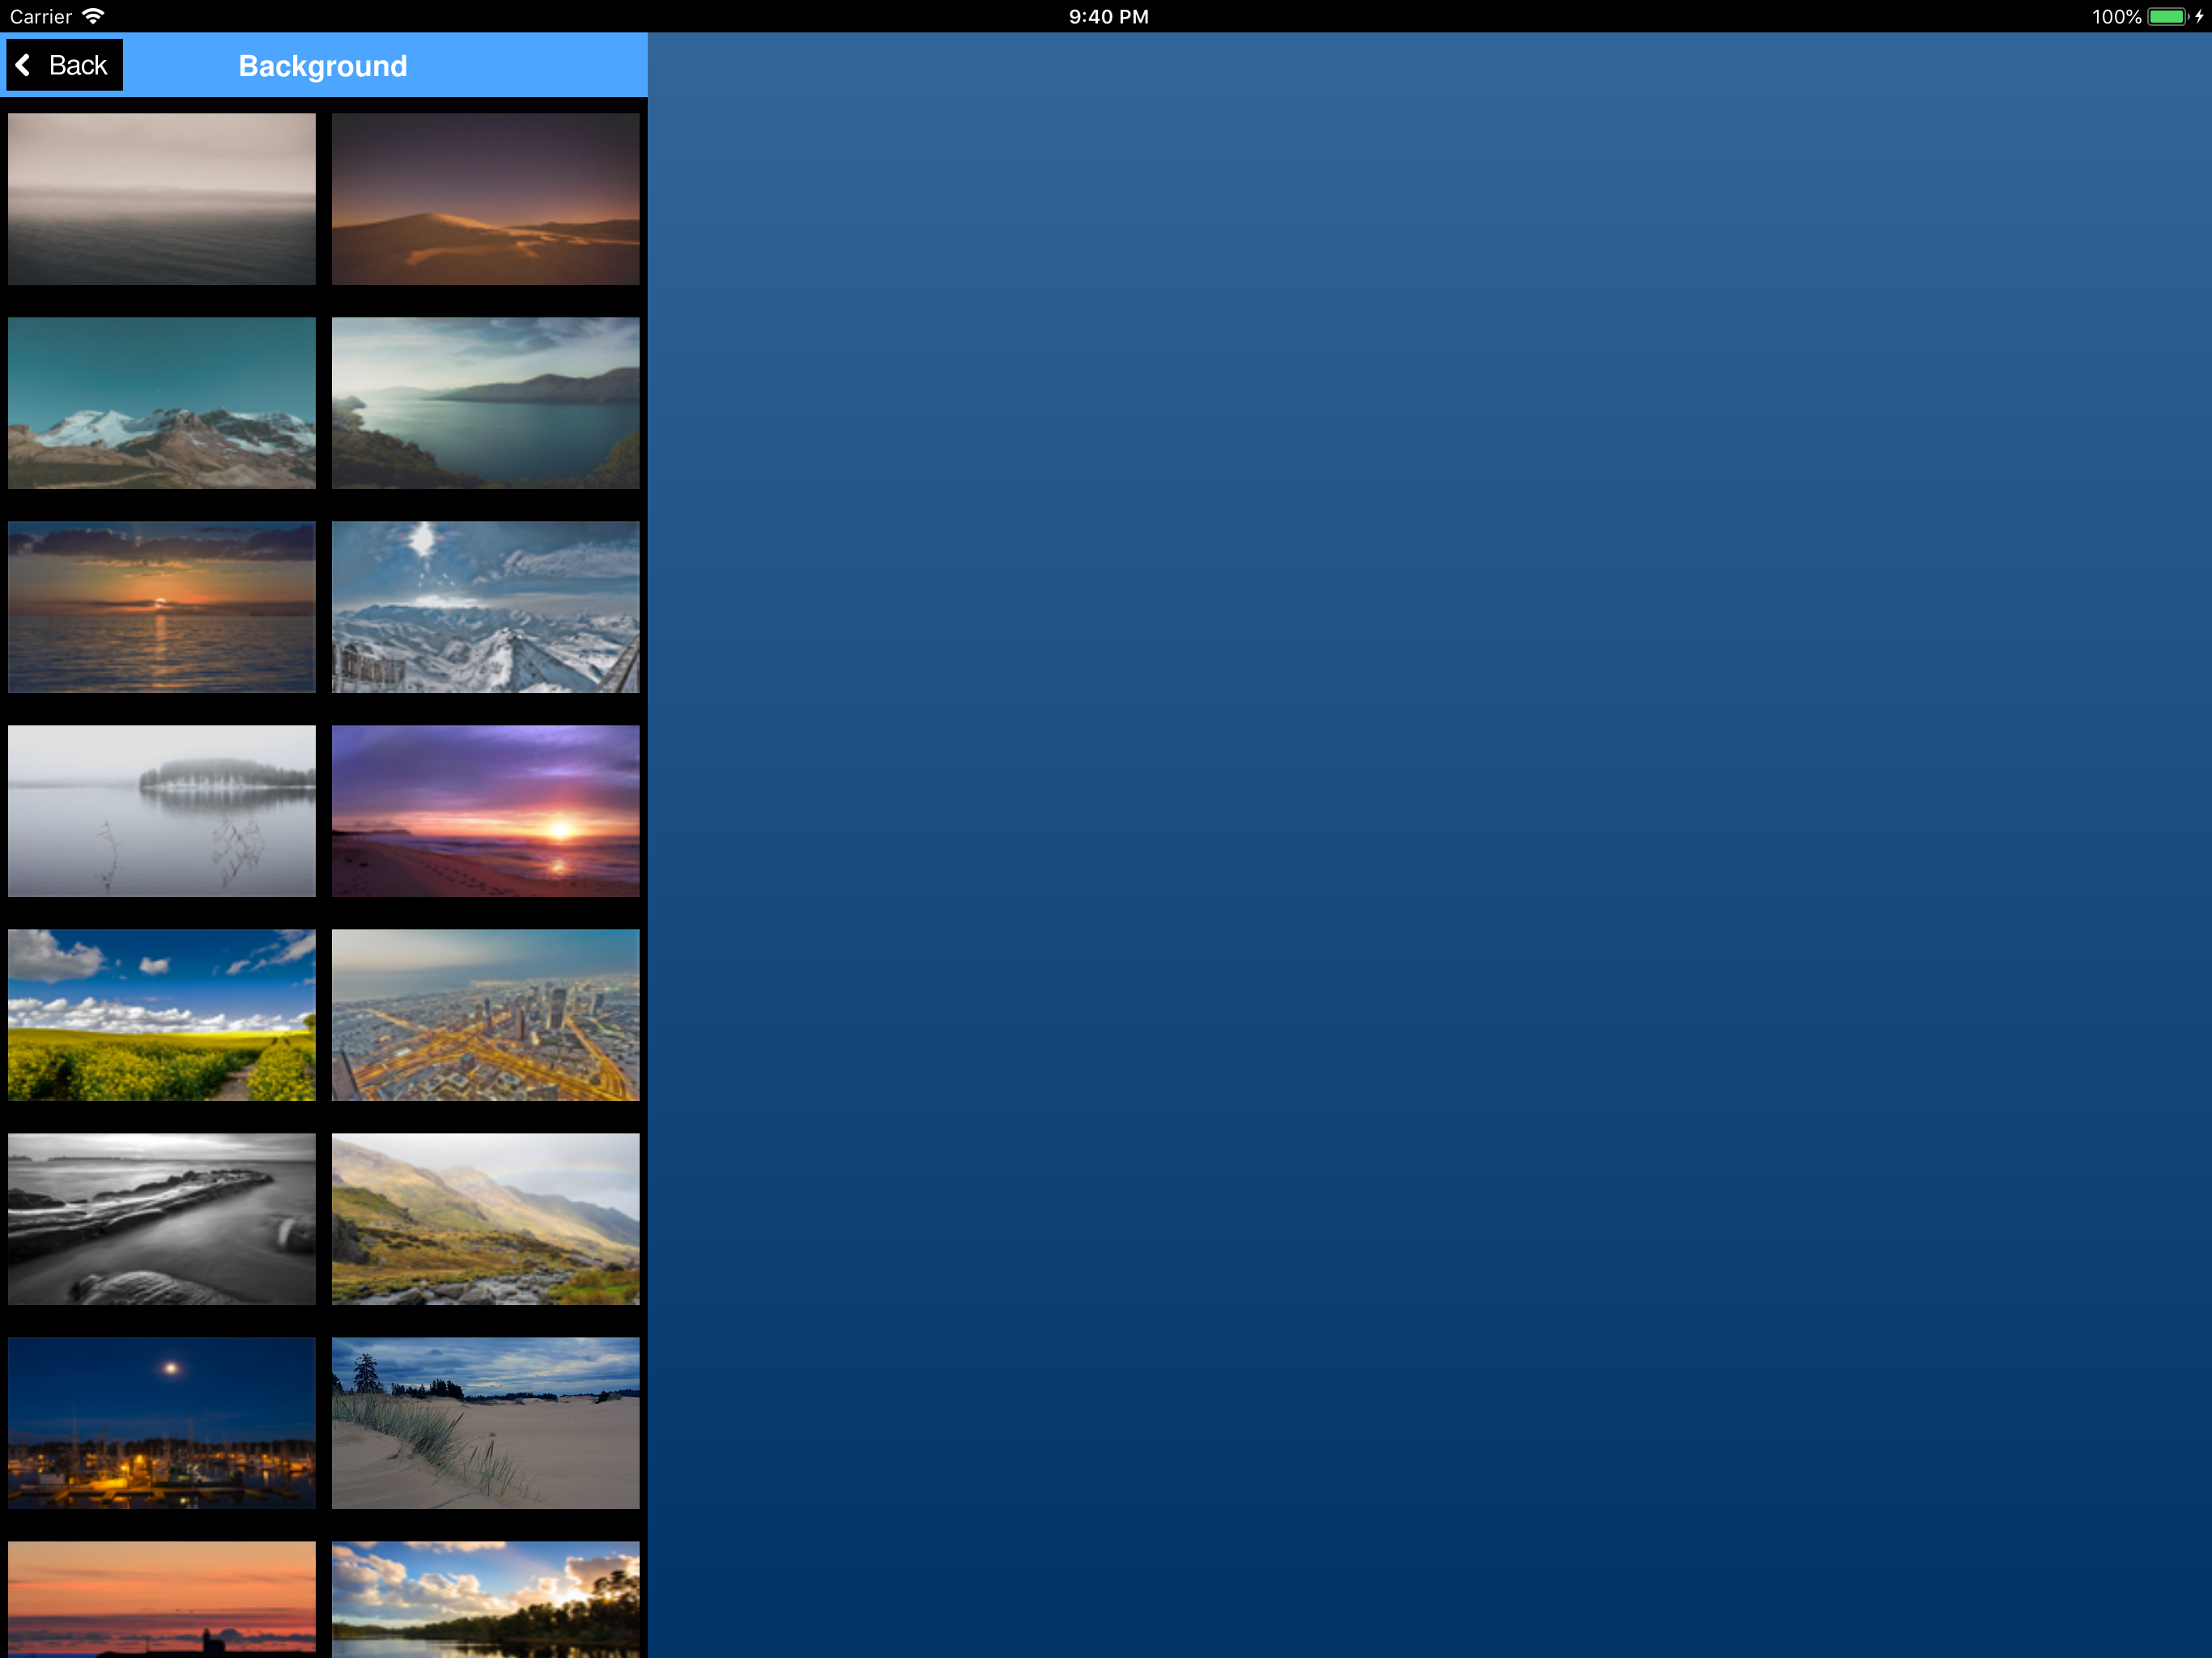Click the Background title text
This screenshot has height=1658, width=2212.
coord(323,66)
